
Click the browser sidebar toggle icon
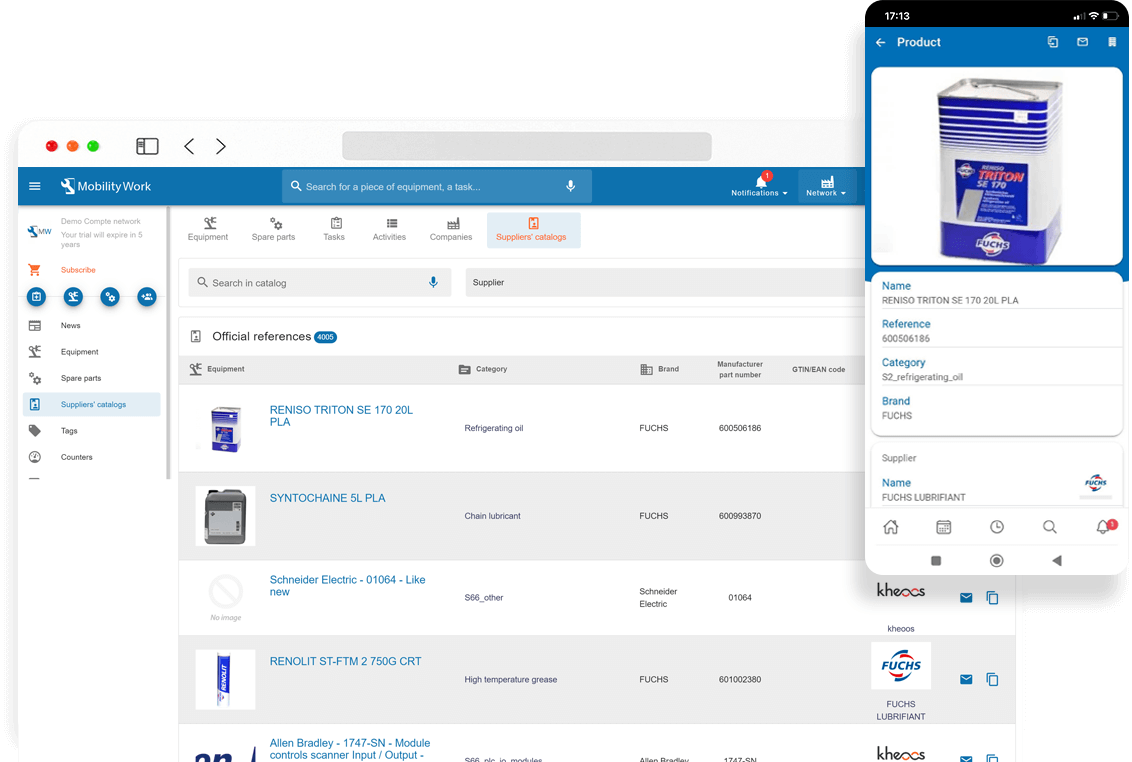point(147,147)
